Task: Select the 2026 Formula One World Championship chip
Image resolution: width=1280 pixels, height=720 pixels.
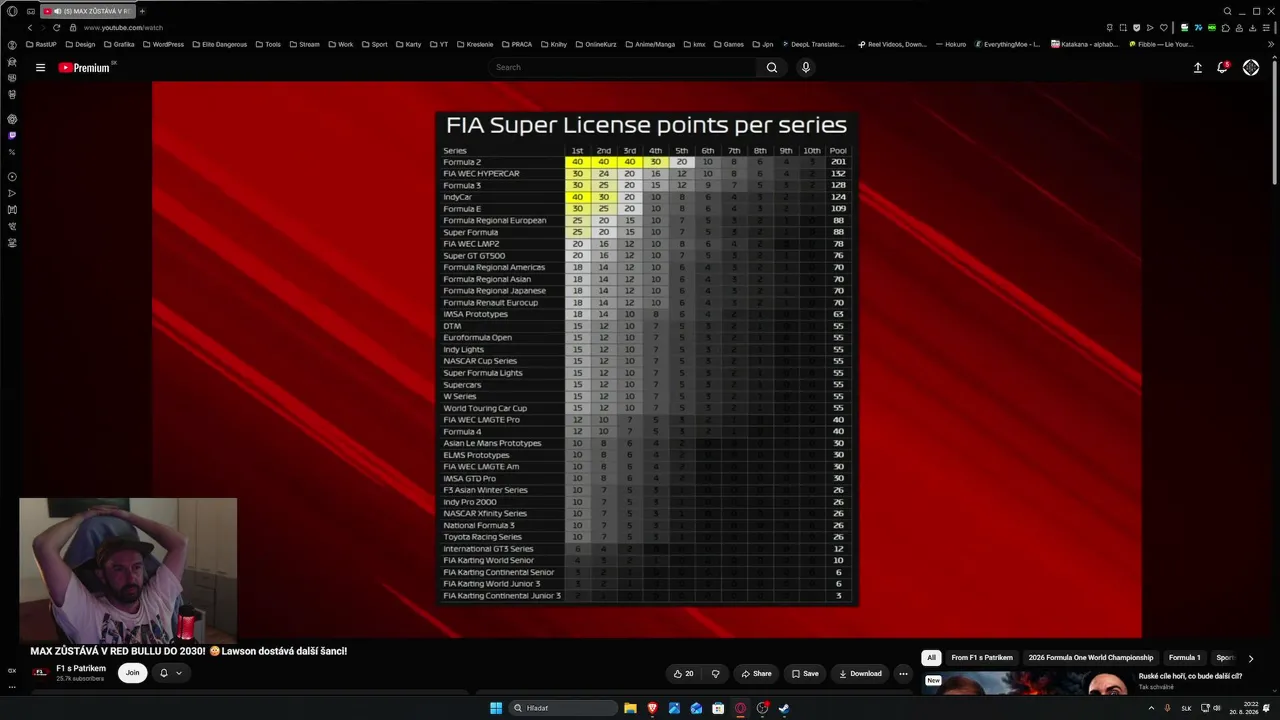Action: pos(1091,658)
